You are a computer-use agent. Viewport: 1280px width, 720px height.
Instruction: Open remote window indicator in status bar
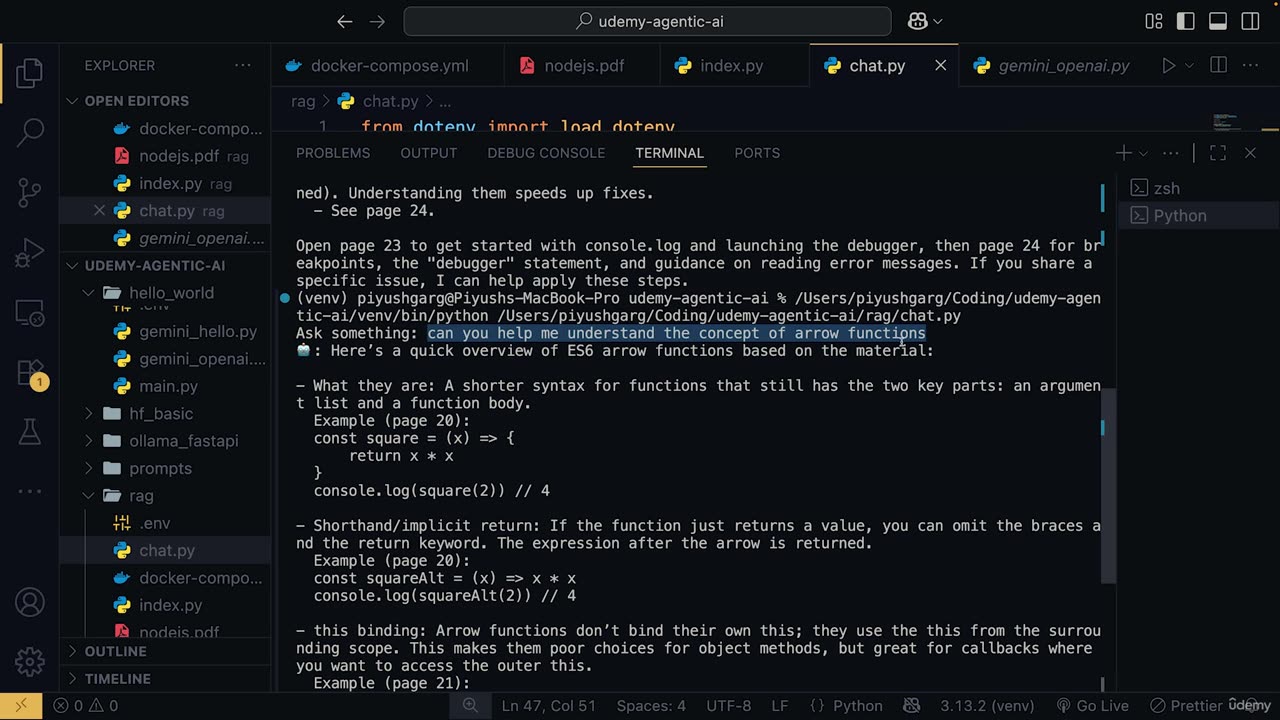click(21, 705)
